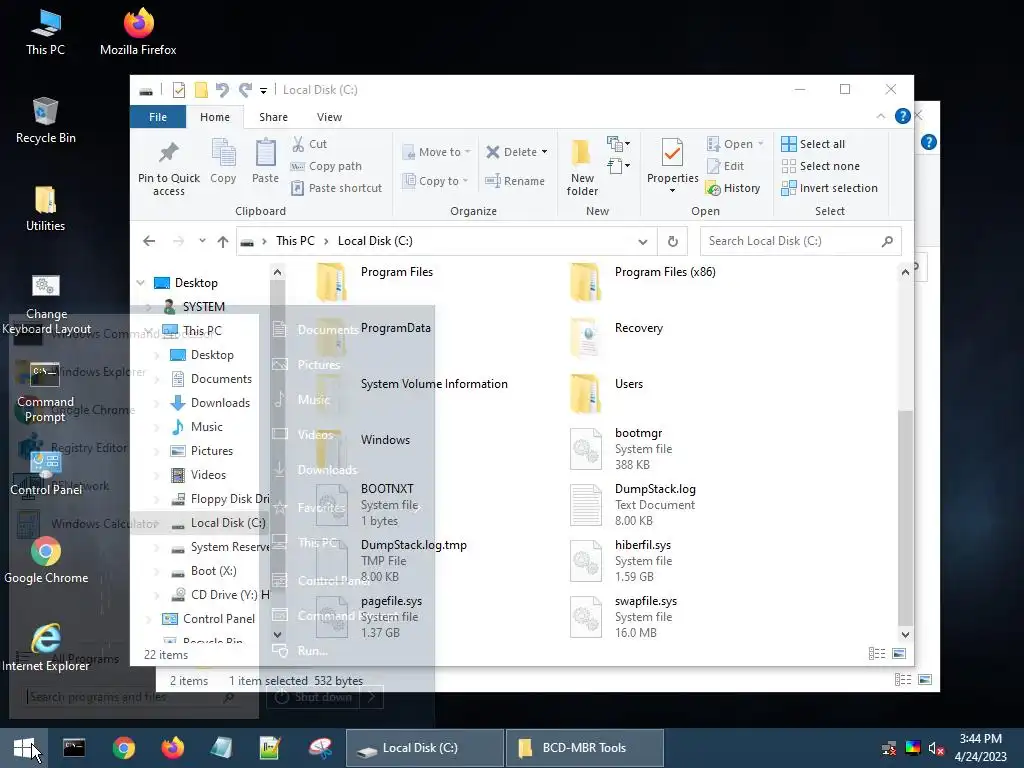The width and height of the screenshot is (1024, 768).
Task: Open Copy to dropdown
Action: pos(435,181)
